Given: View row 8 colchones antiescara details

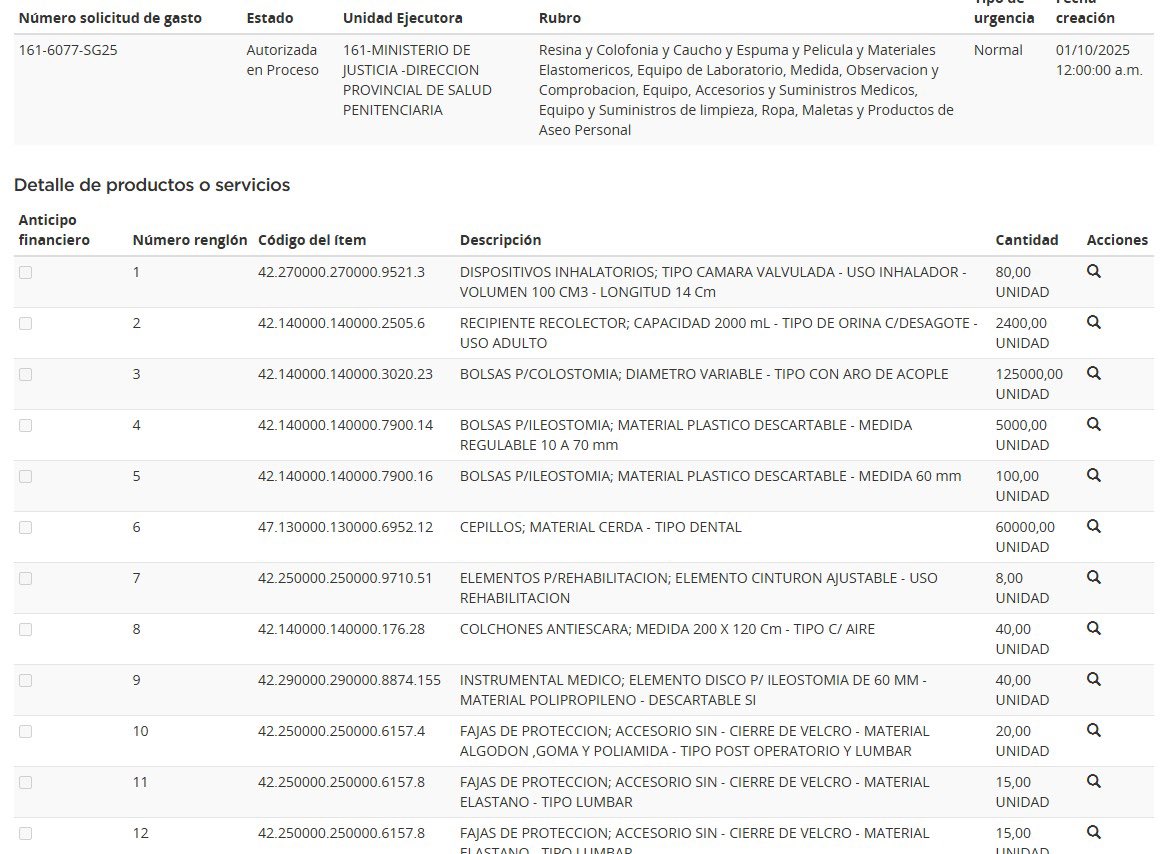Looking at the screenshot, I should click(1093, 628).
